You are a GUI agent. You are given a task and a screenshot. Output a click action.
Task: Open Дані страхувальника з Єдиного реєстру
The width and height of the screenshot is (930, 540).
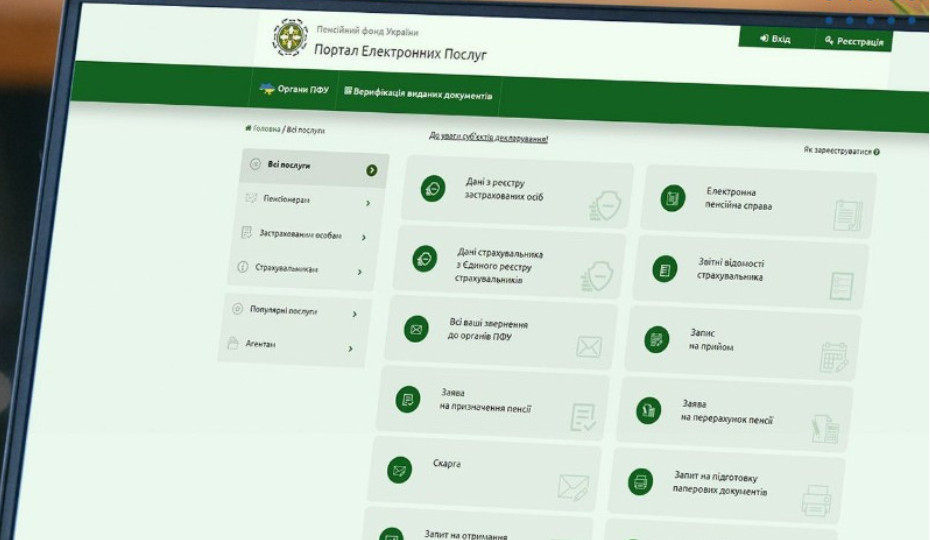point(509,262)
